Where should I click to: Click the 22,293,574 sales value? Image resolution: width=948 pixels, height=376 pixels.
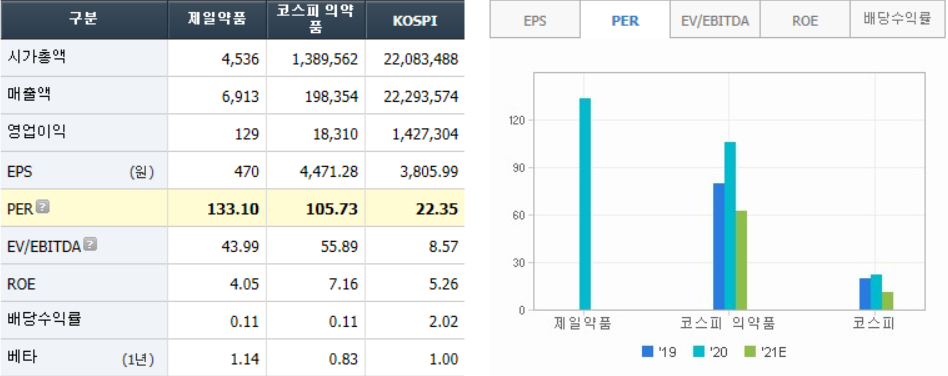click(x=420, y=97)
